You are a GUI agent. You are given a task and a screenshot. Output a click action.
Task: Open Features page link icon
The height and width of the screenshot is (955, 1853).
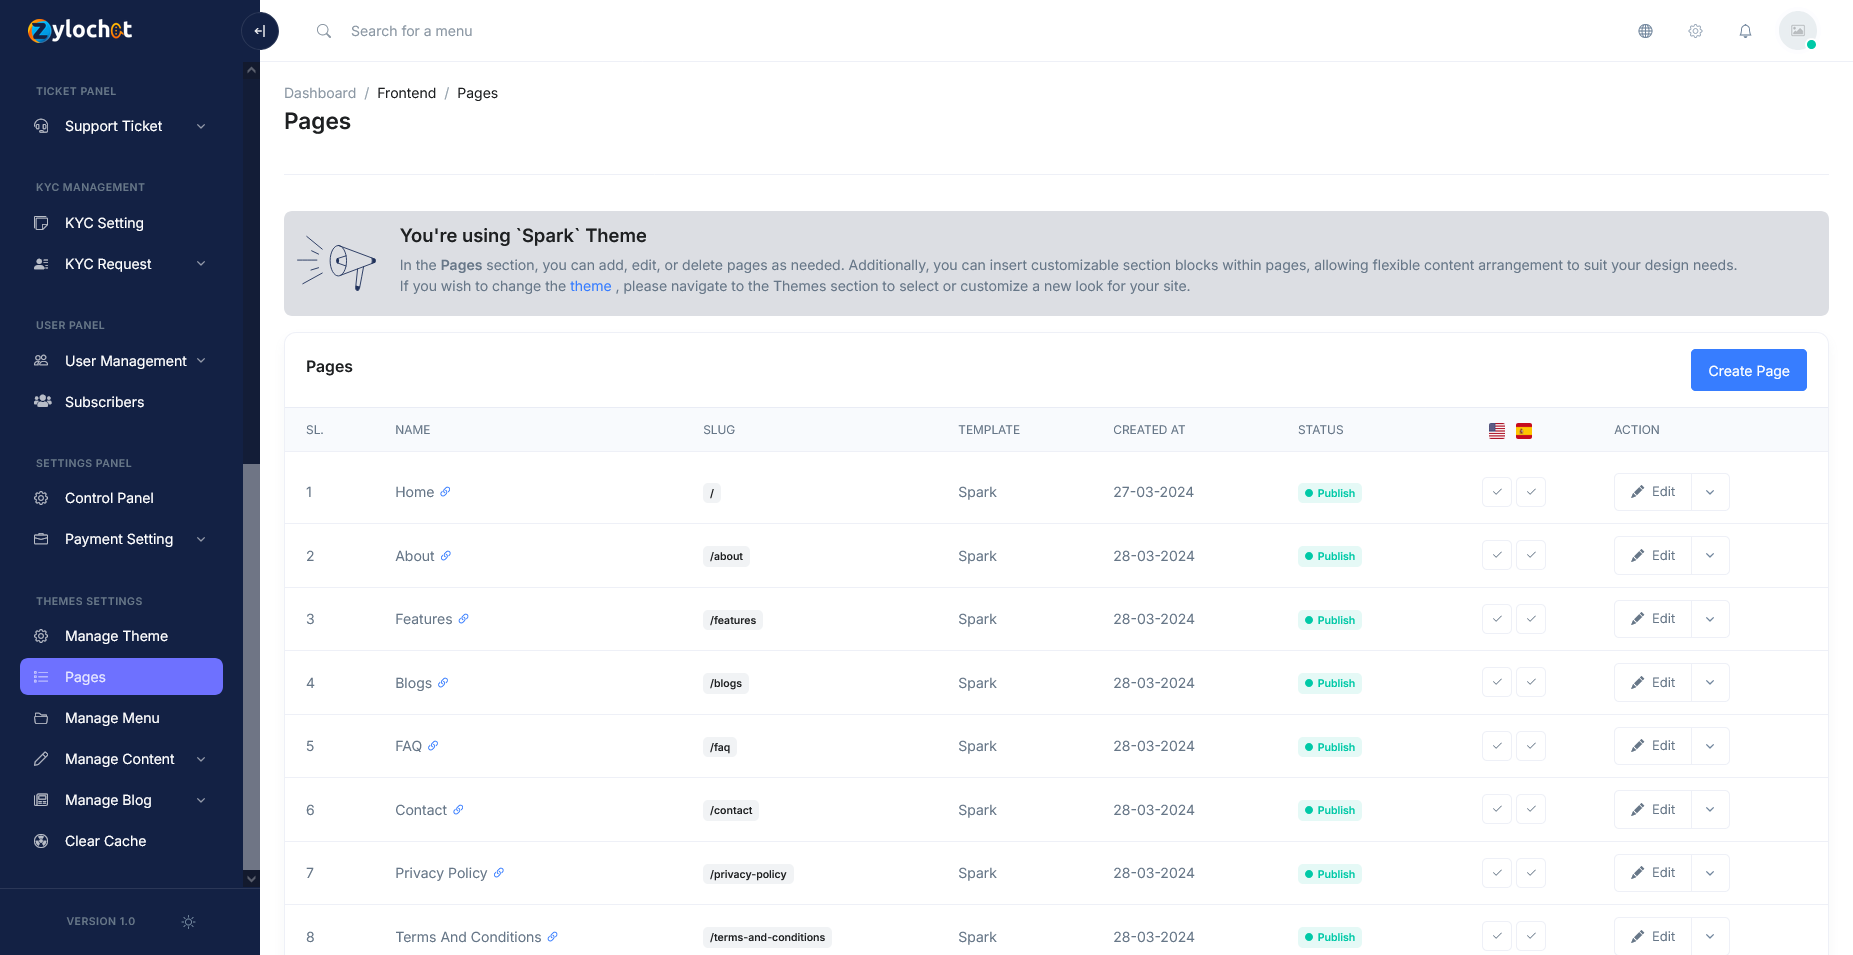click(x=464, y=619)
